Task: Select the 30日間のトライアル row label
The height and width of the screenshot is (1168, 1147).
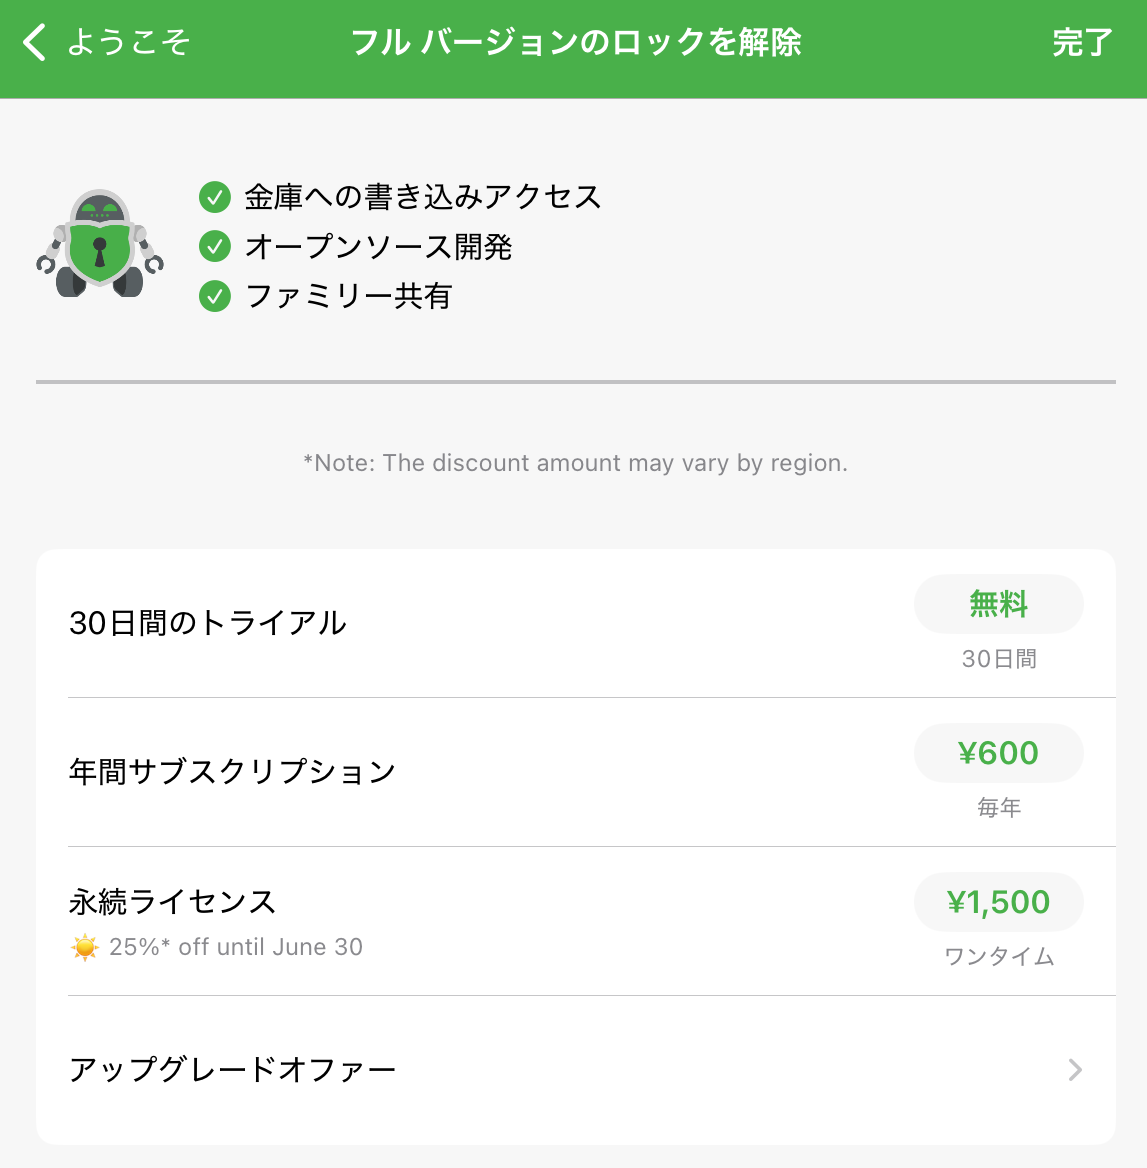Action: pyautogui.click(x=208, y=623)
